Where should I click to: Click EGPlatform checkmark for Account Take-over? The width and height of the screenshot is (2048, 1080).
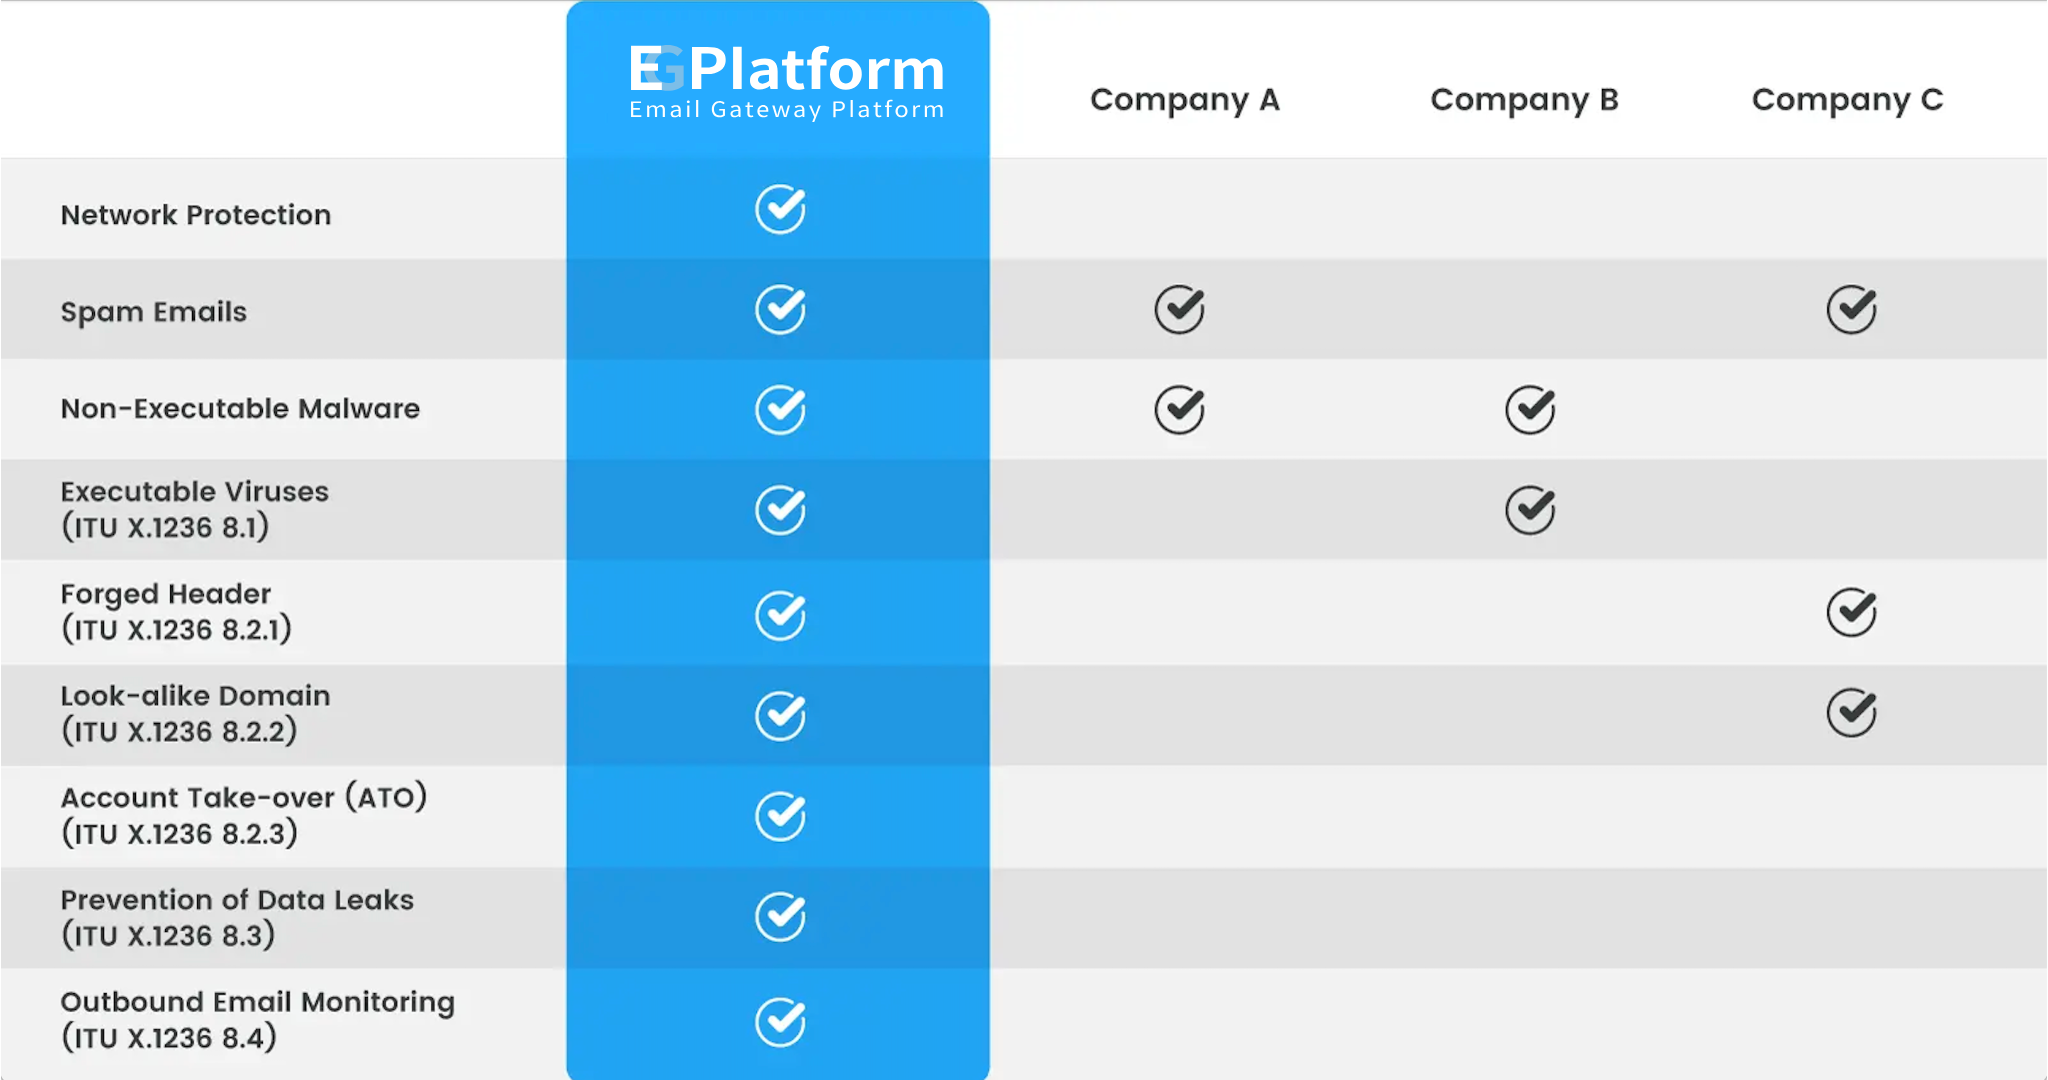(x=780, y=816)
